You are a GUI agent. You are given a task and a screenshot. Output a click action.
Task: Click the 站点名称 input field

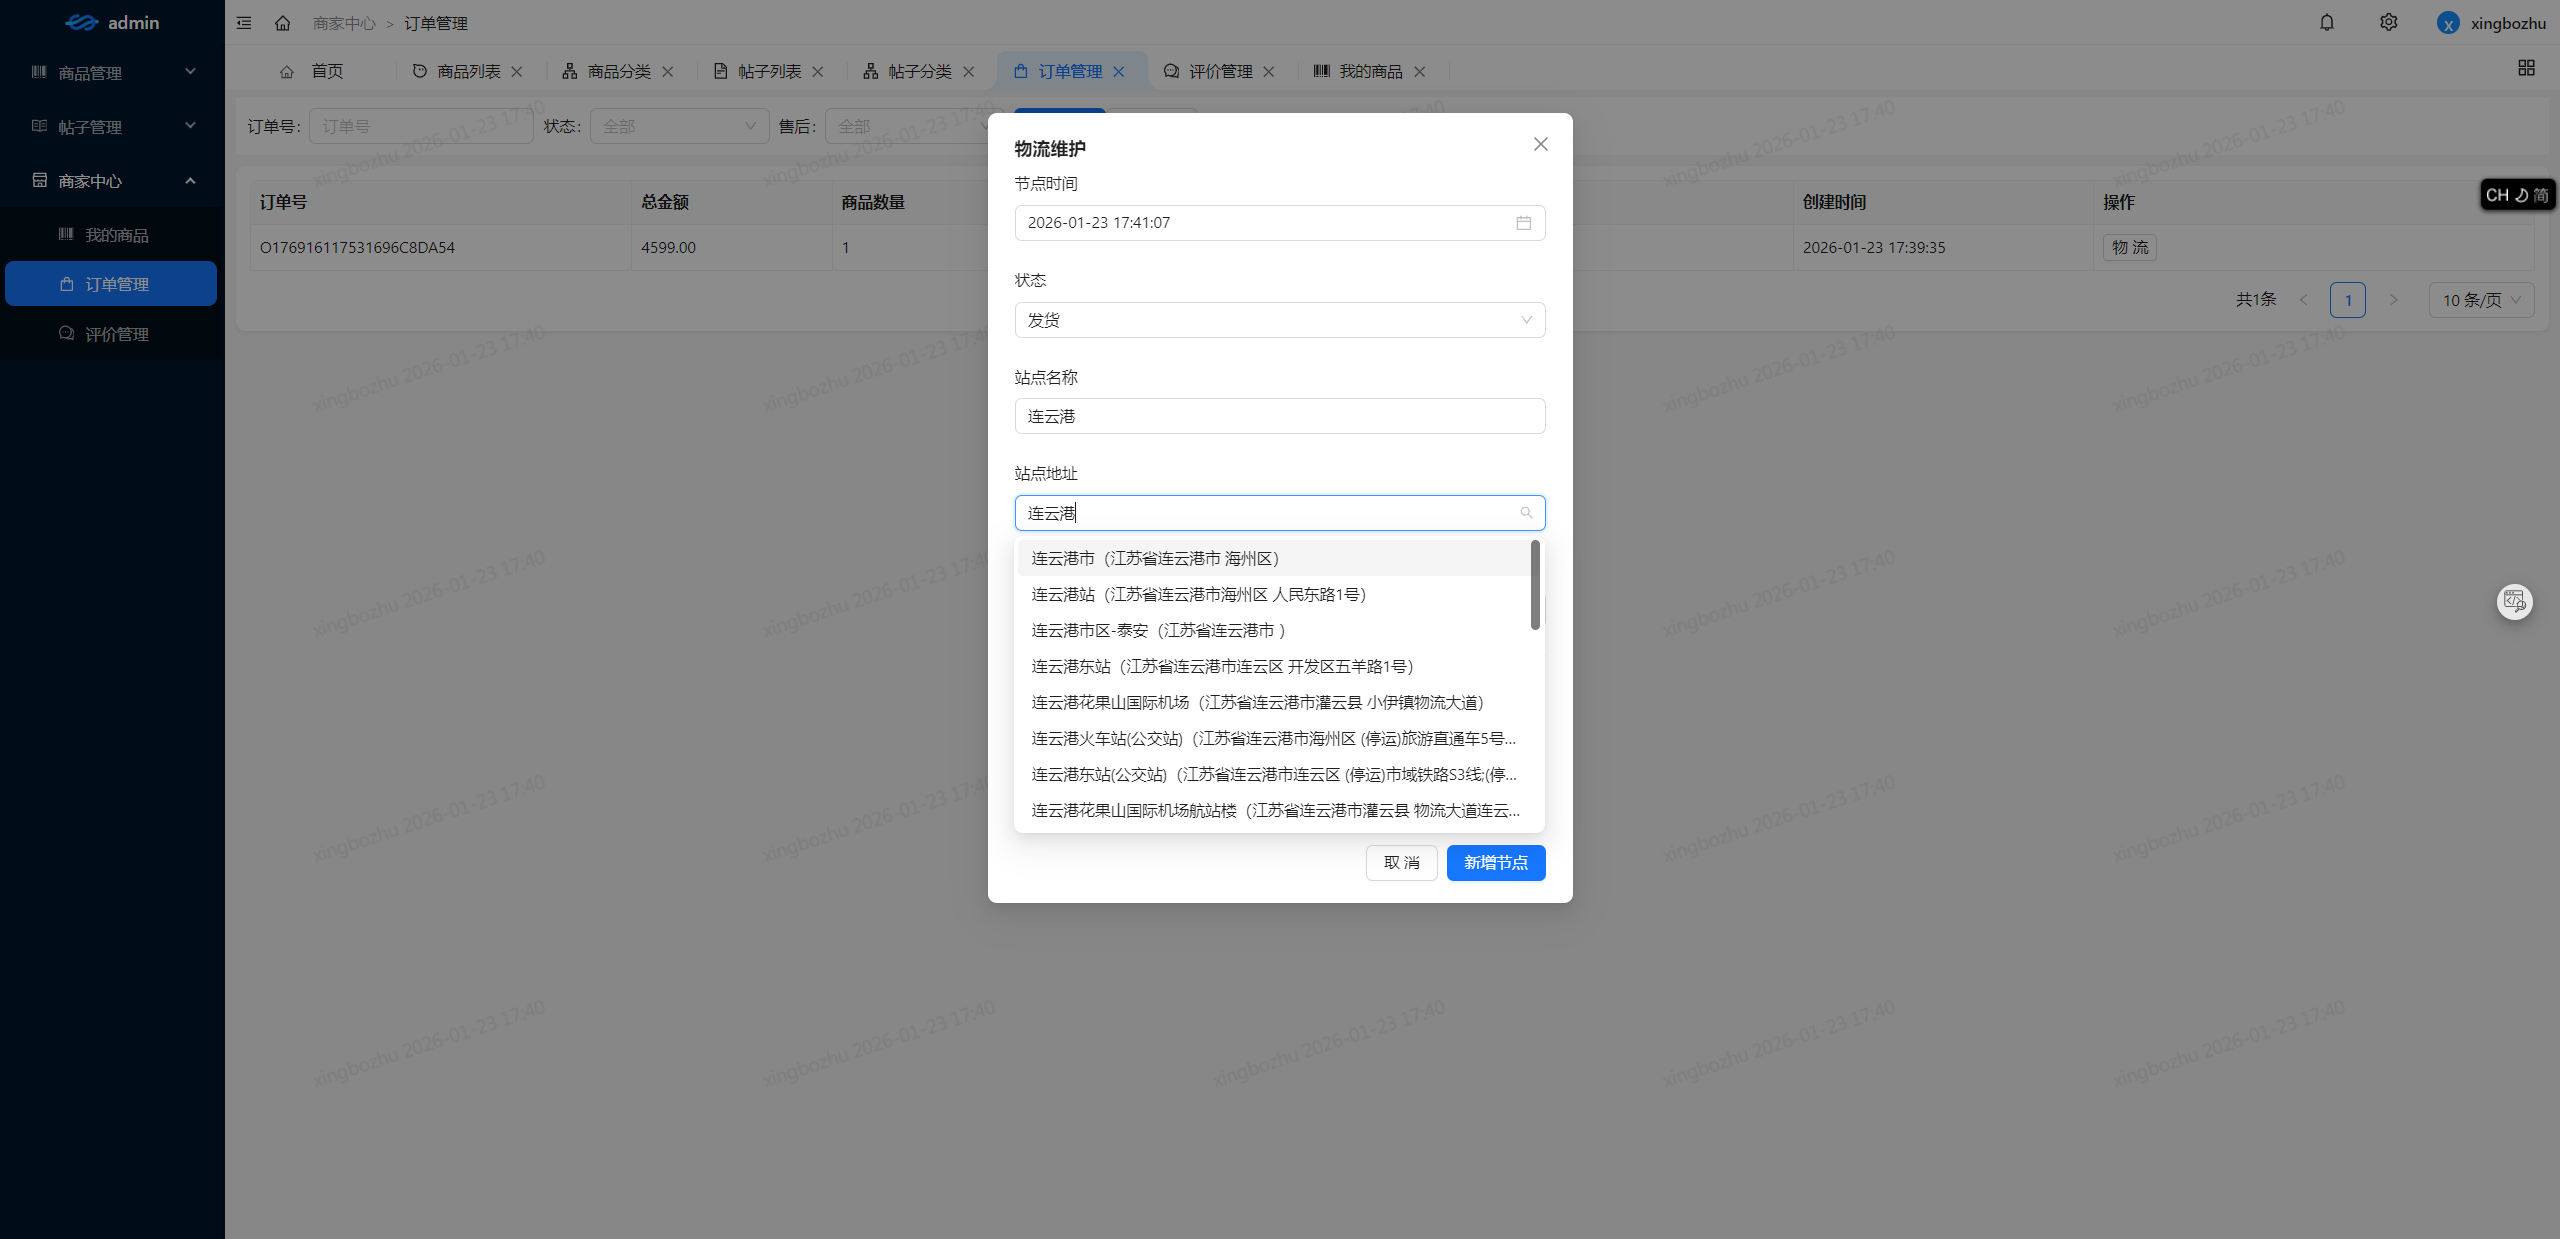1279,416
